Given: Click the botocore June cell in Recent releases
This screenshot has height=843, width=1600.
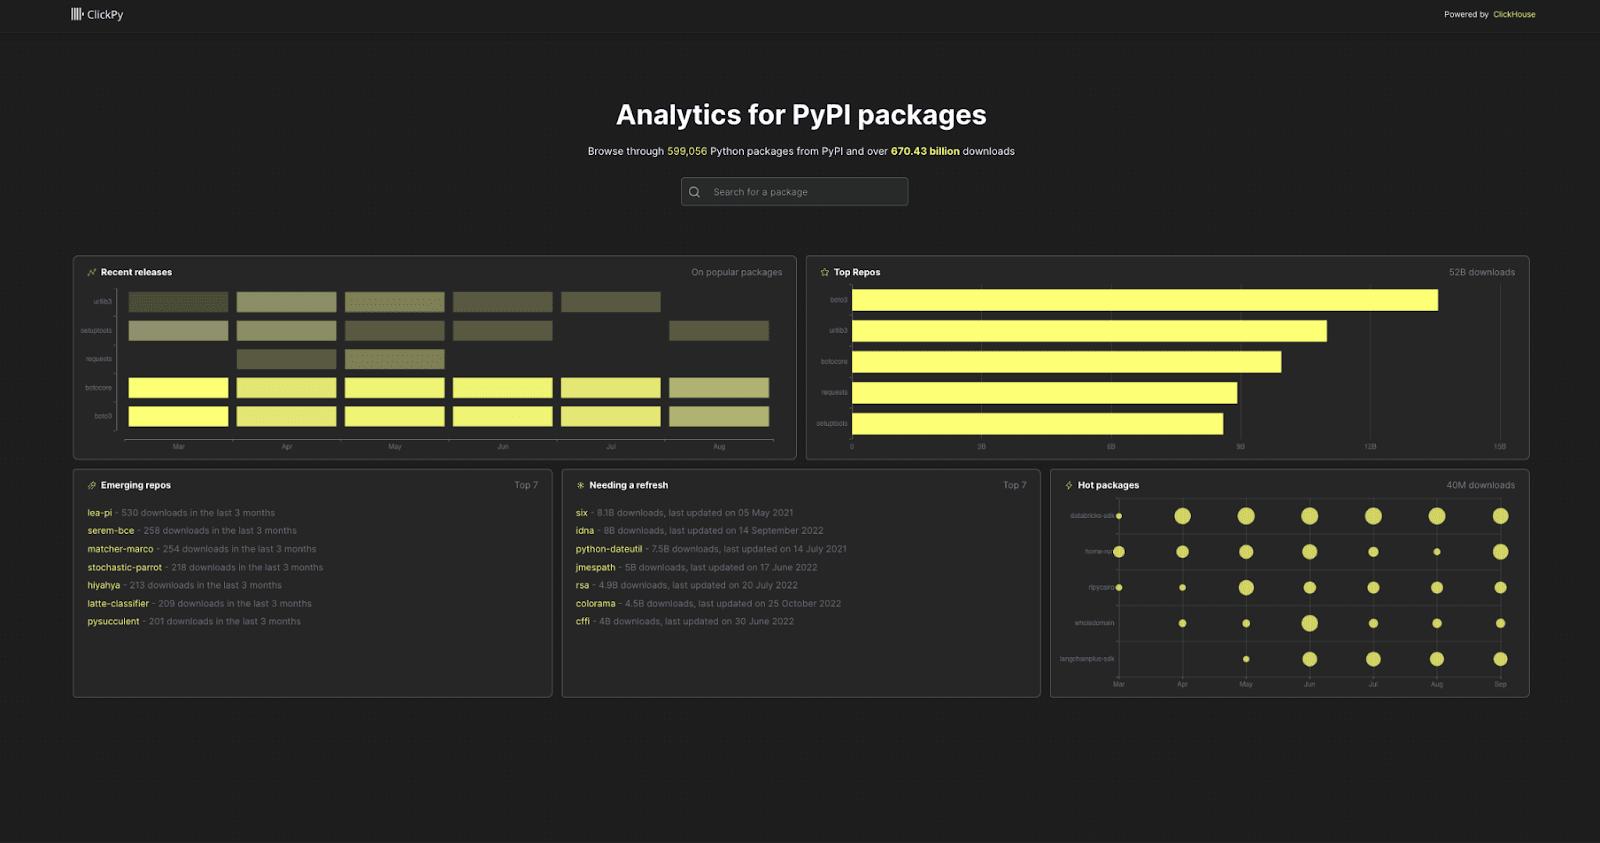Looking at the screenshot, I should 503,388.
